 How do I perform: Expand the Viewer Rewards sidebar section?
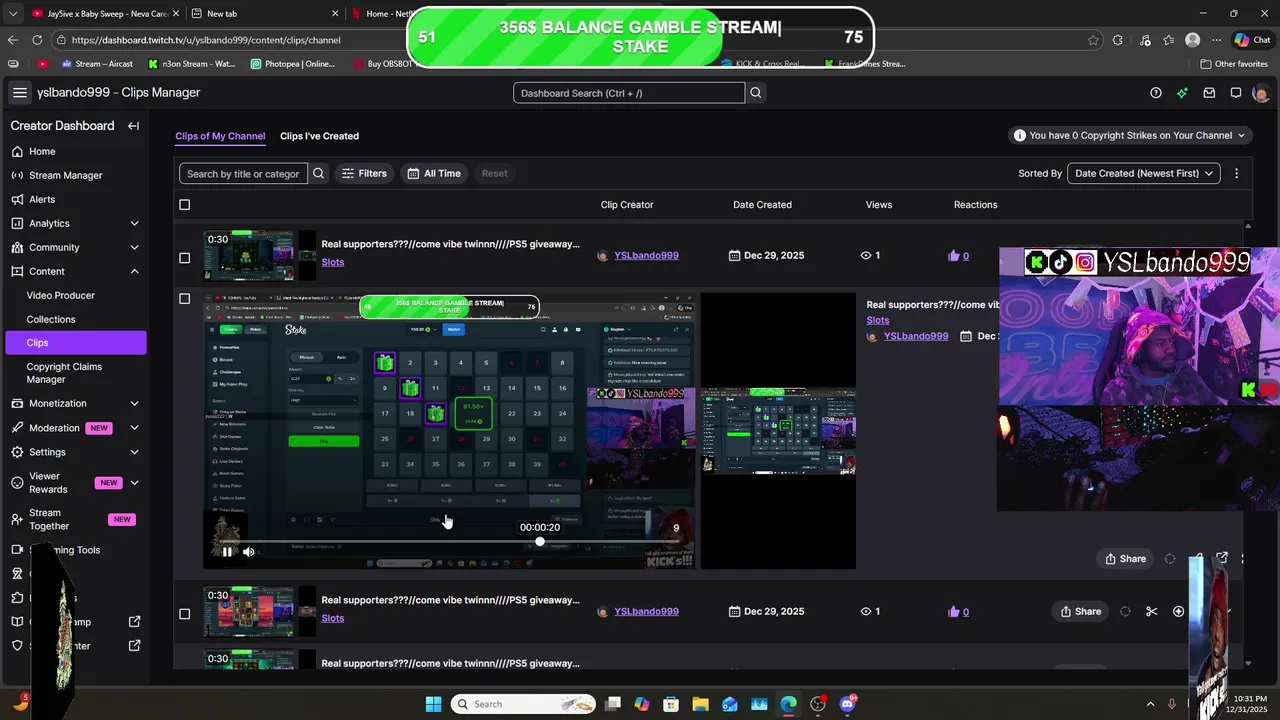point(134,483)
